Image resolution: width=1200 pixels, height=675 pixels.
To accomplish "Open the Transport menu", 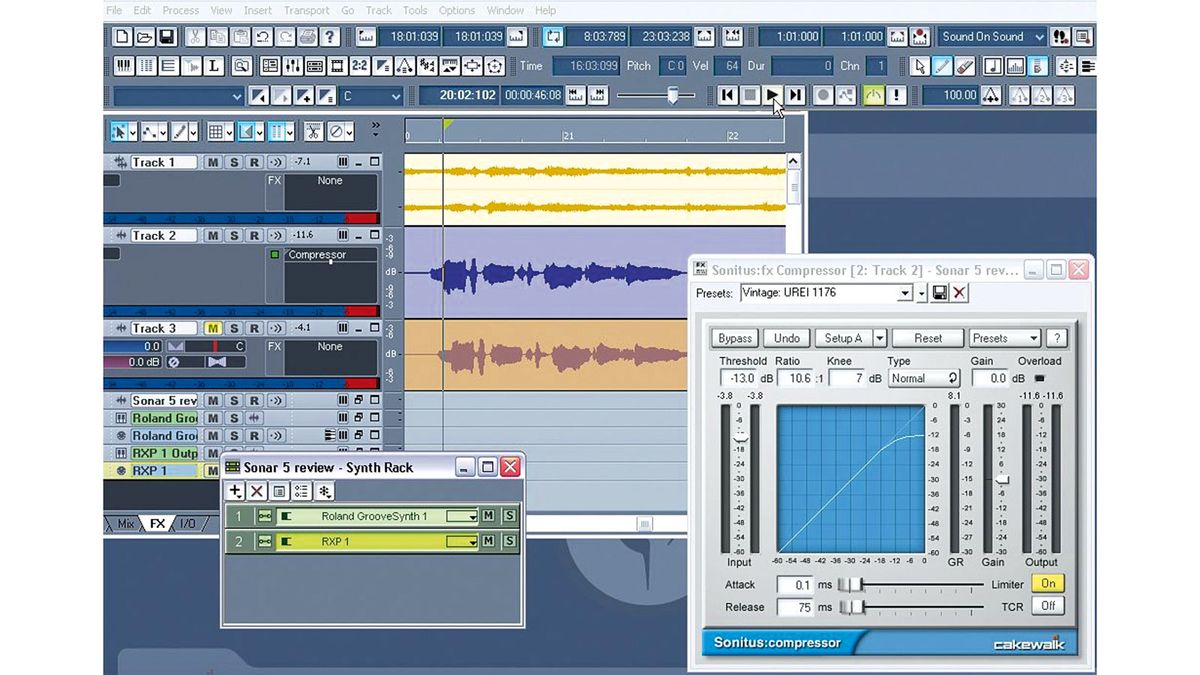I will 306,10.
